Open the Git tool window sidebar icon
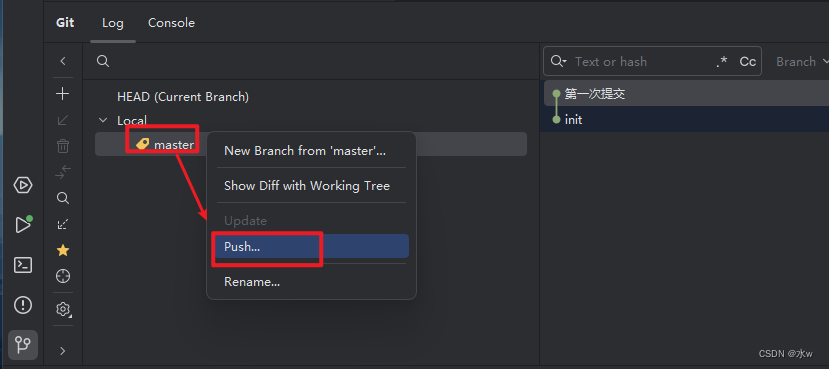This screenshot has width=829, height=369. (x=23, y=345)
